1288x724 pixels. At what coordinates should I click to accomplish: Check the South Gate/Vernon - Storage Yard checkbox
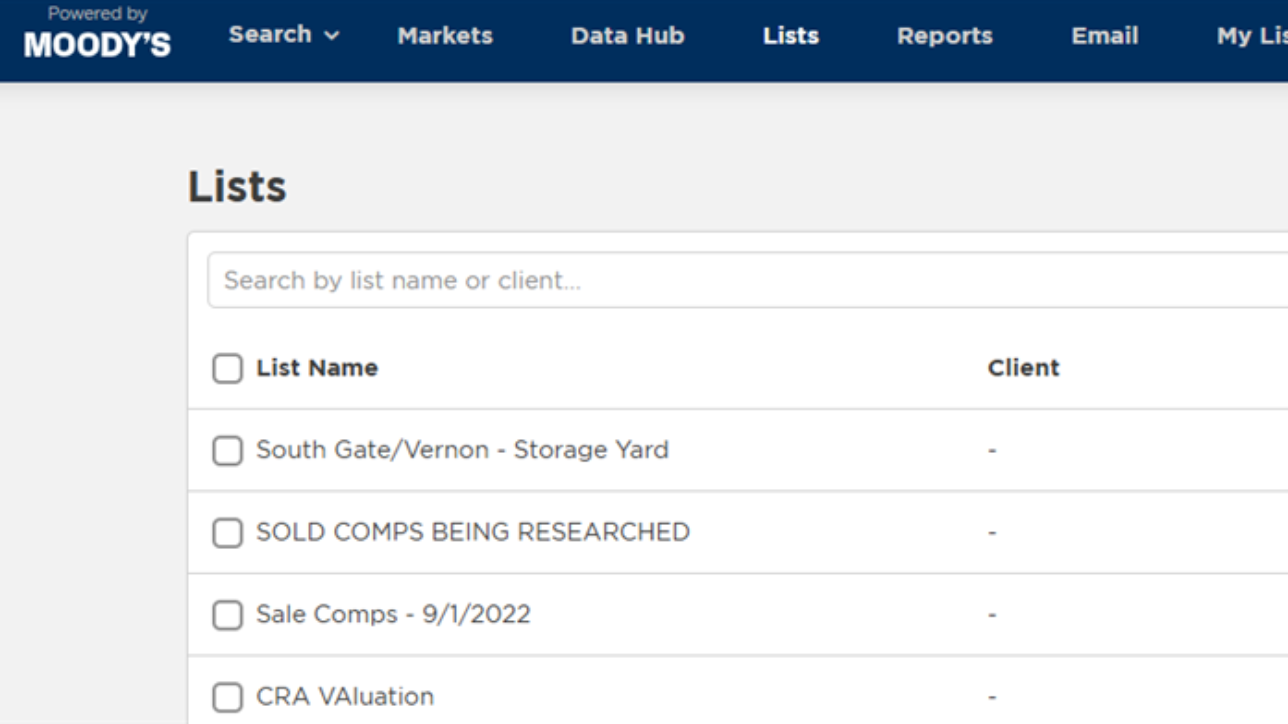(x=227, y=451)
